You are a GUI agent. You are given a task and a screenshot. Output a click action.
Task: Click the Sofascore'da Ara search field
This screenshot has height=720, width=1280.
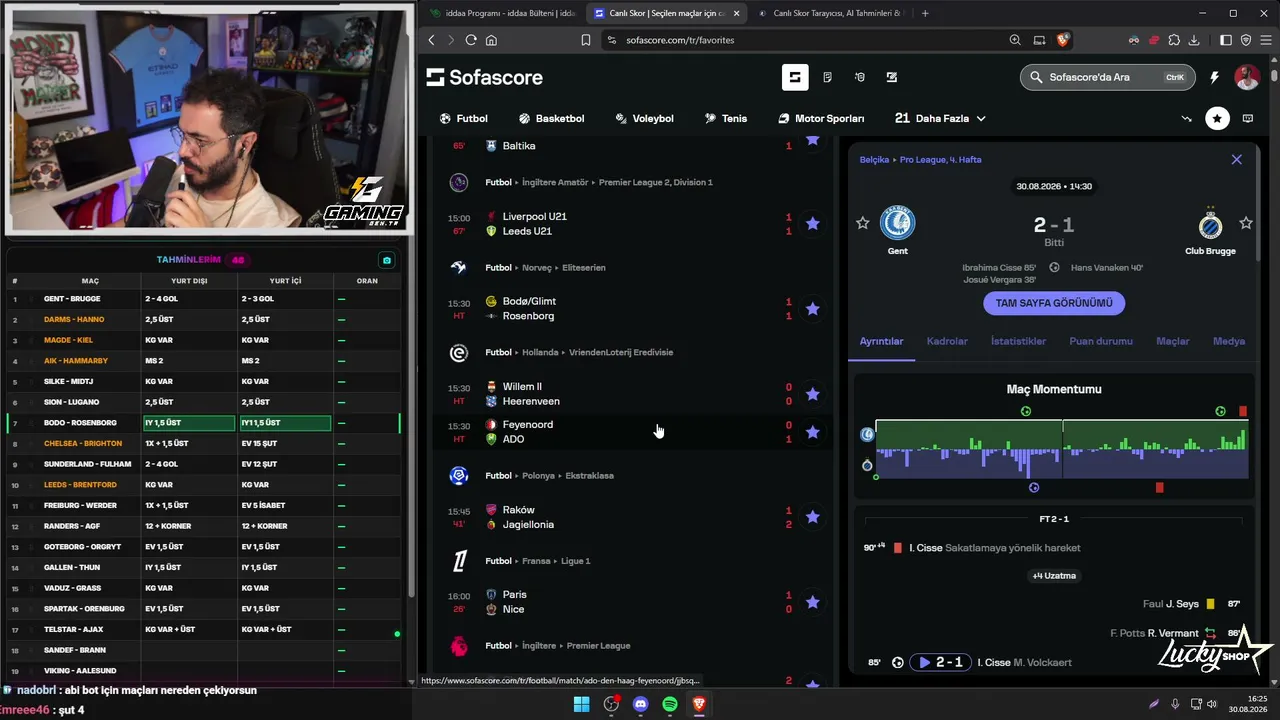pyautogui.click(x=1106, y=77)
